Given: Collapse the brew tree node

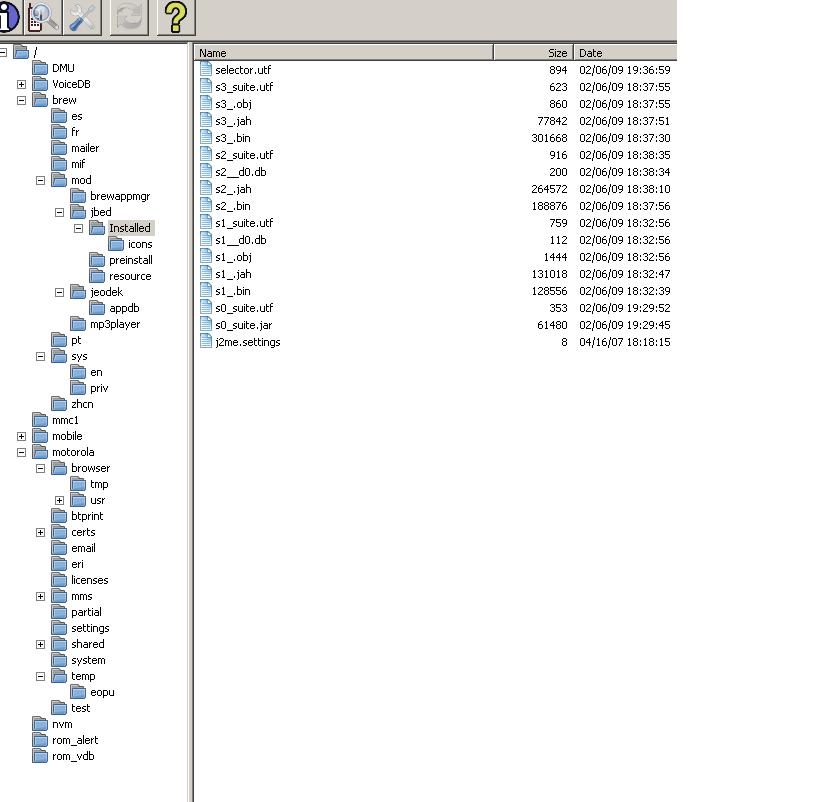Looking at the screenshot, I should tap(21, 100).
